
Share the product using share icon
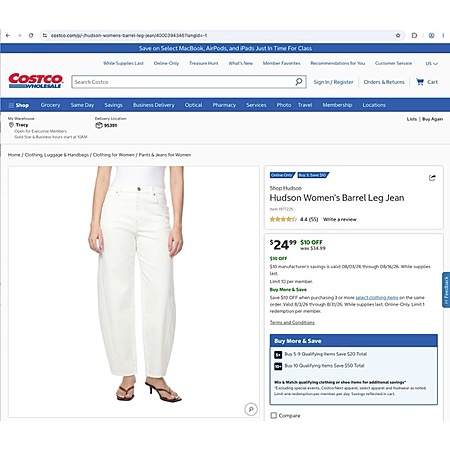tap(432, 178)
